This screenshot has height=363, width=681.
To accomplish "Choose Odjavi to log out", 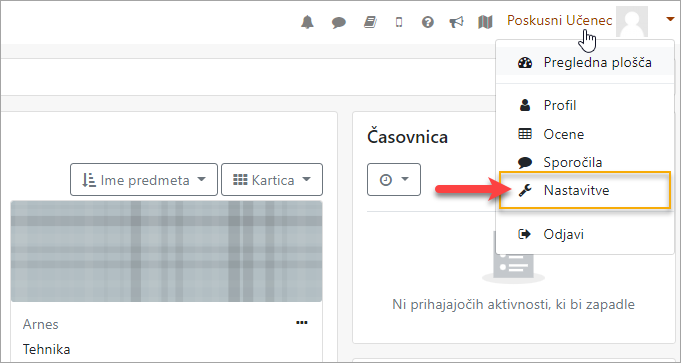I will pos(585,234).
